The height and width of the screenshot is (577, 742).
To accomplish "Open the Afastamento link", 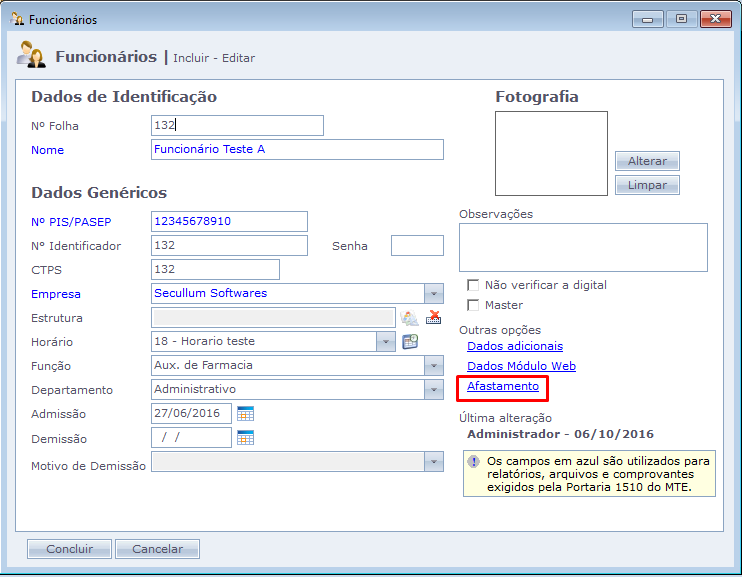I will [503, 386].
